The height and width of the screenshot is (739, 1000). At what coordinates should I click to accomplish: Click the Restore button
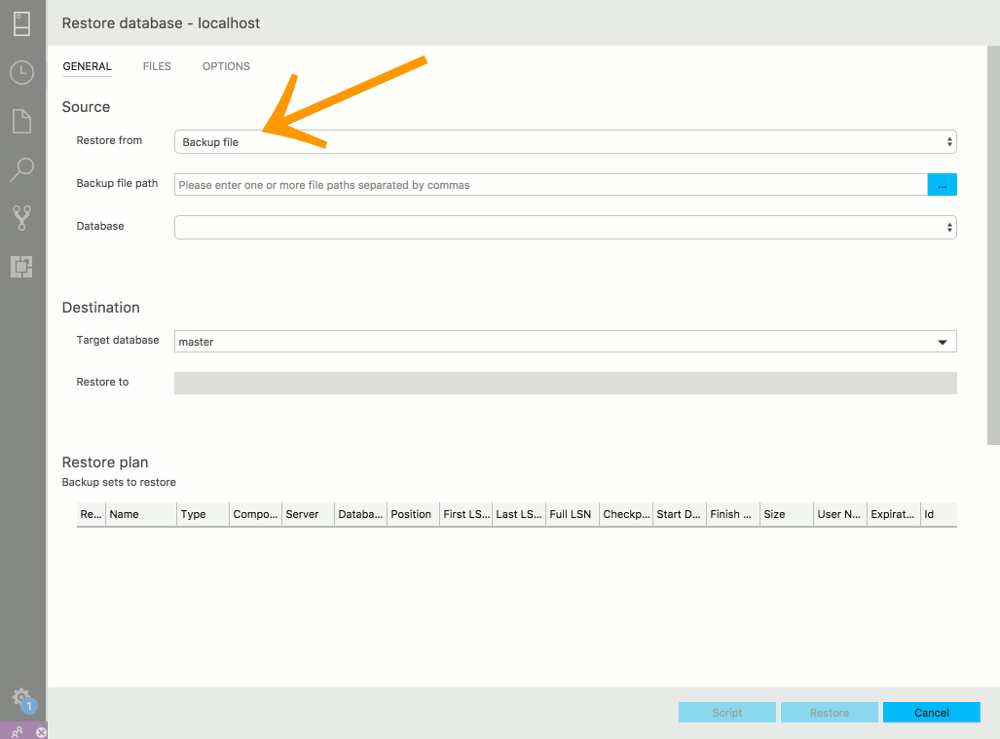coord(829,712)
